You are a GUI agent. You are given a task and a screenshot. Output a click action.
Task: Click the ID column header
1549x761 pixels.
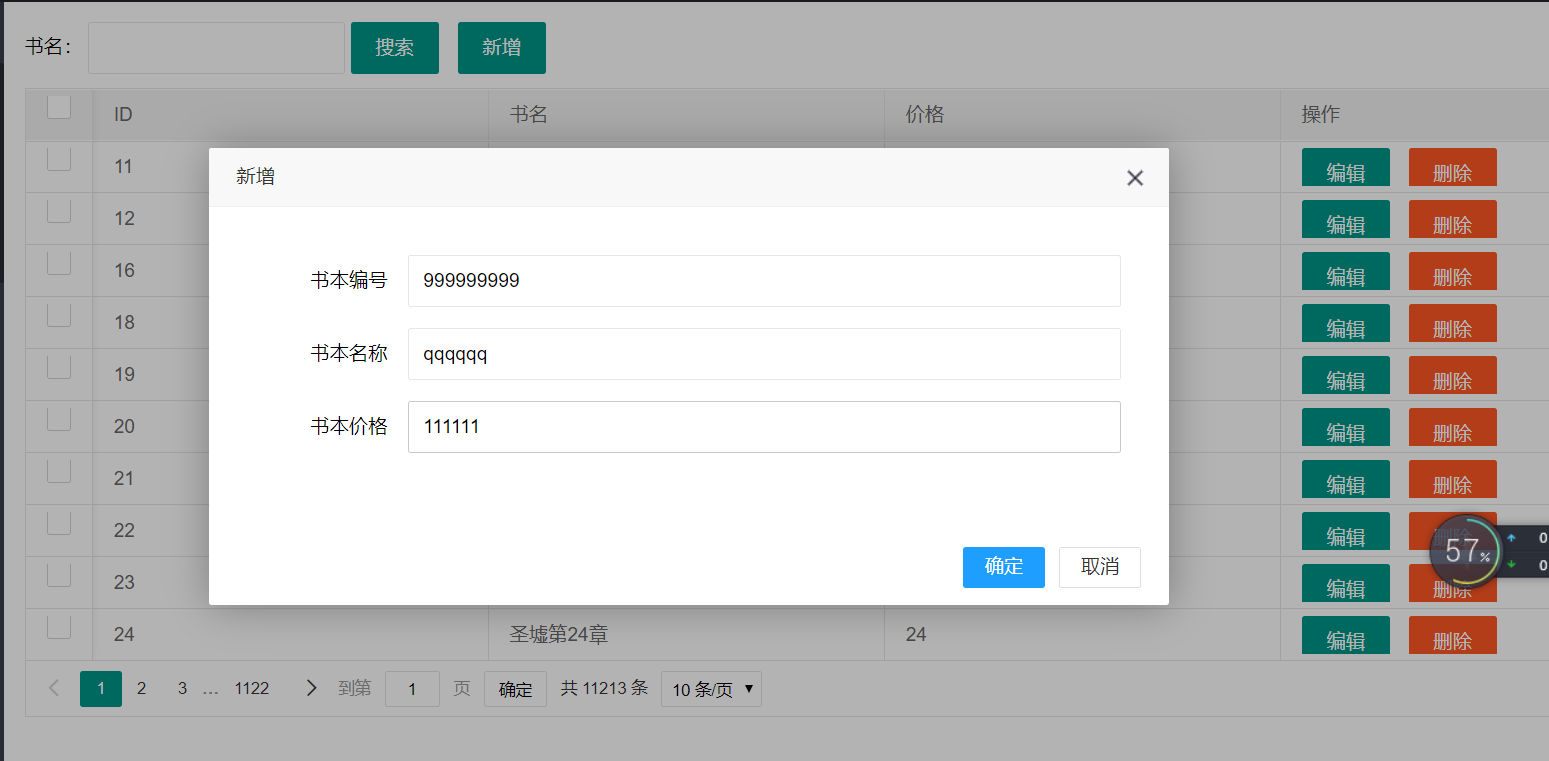click(x=291, y=114)
